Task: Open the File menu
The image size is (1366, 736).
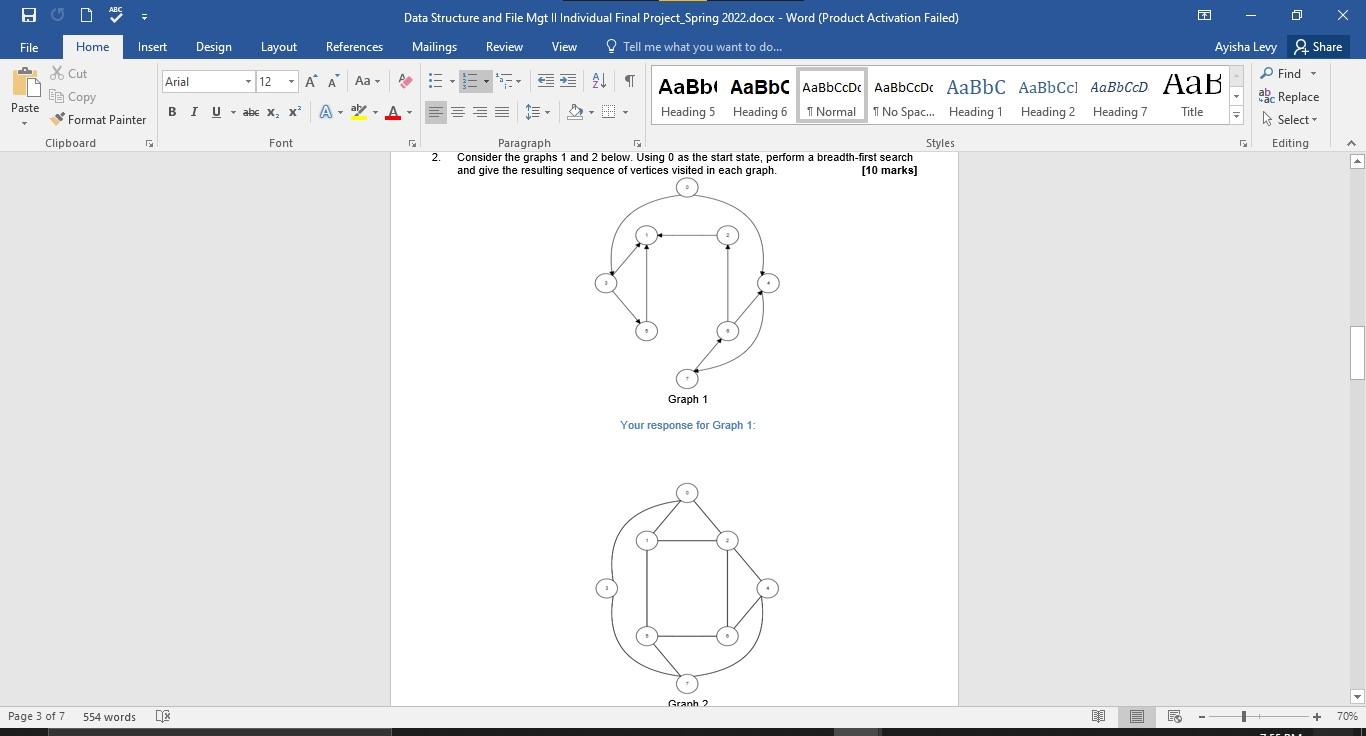Action: (x=29, y=47)
